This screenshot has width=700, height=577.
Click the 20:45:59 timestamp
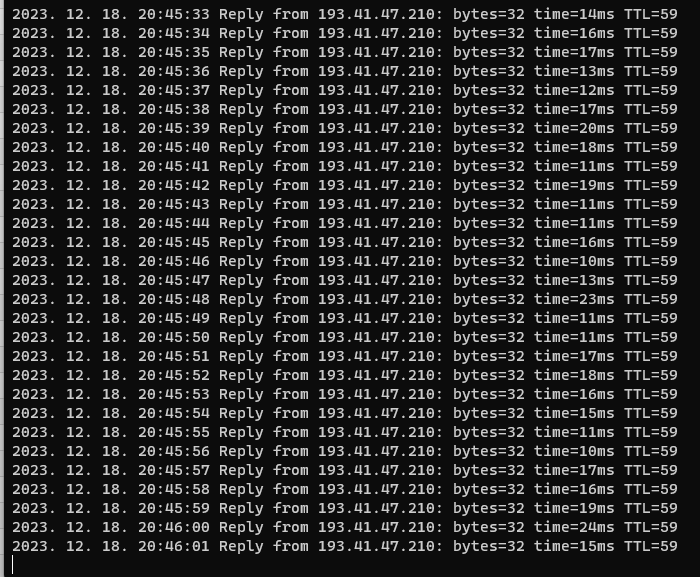[x=174, y=508]
